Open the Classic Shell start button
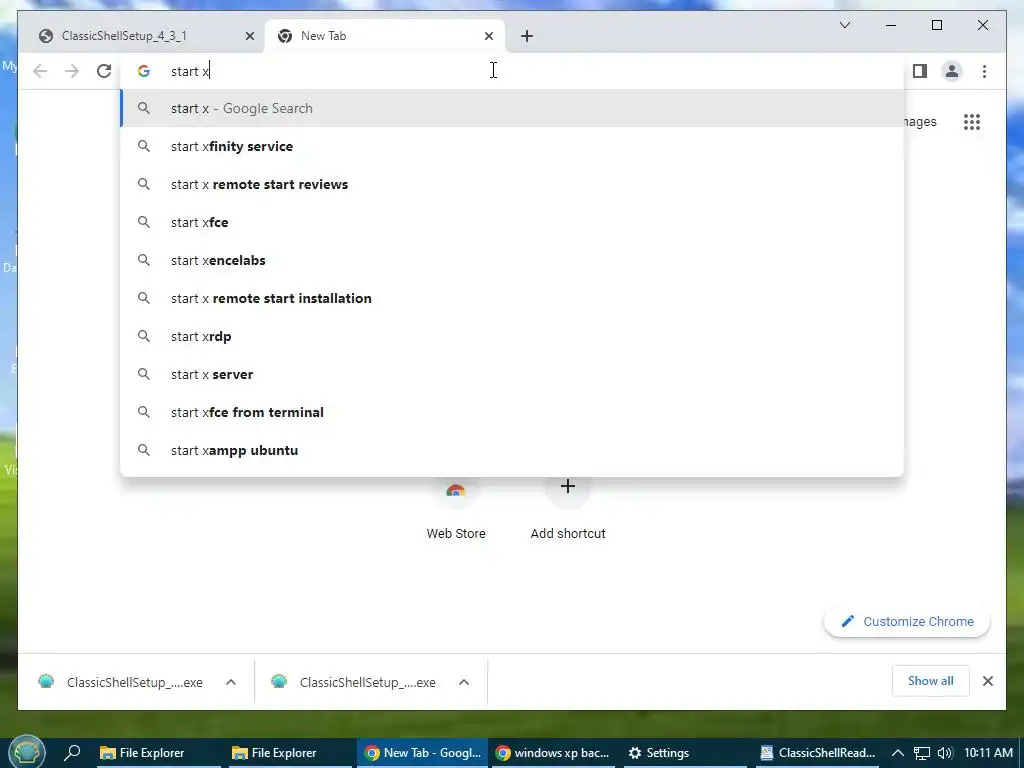Viewport: 1024px width, 768px height. point(26,751)
